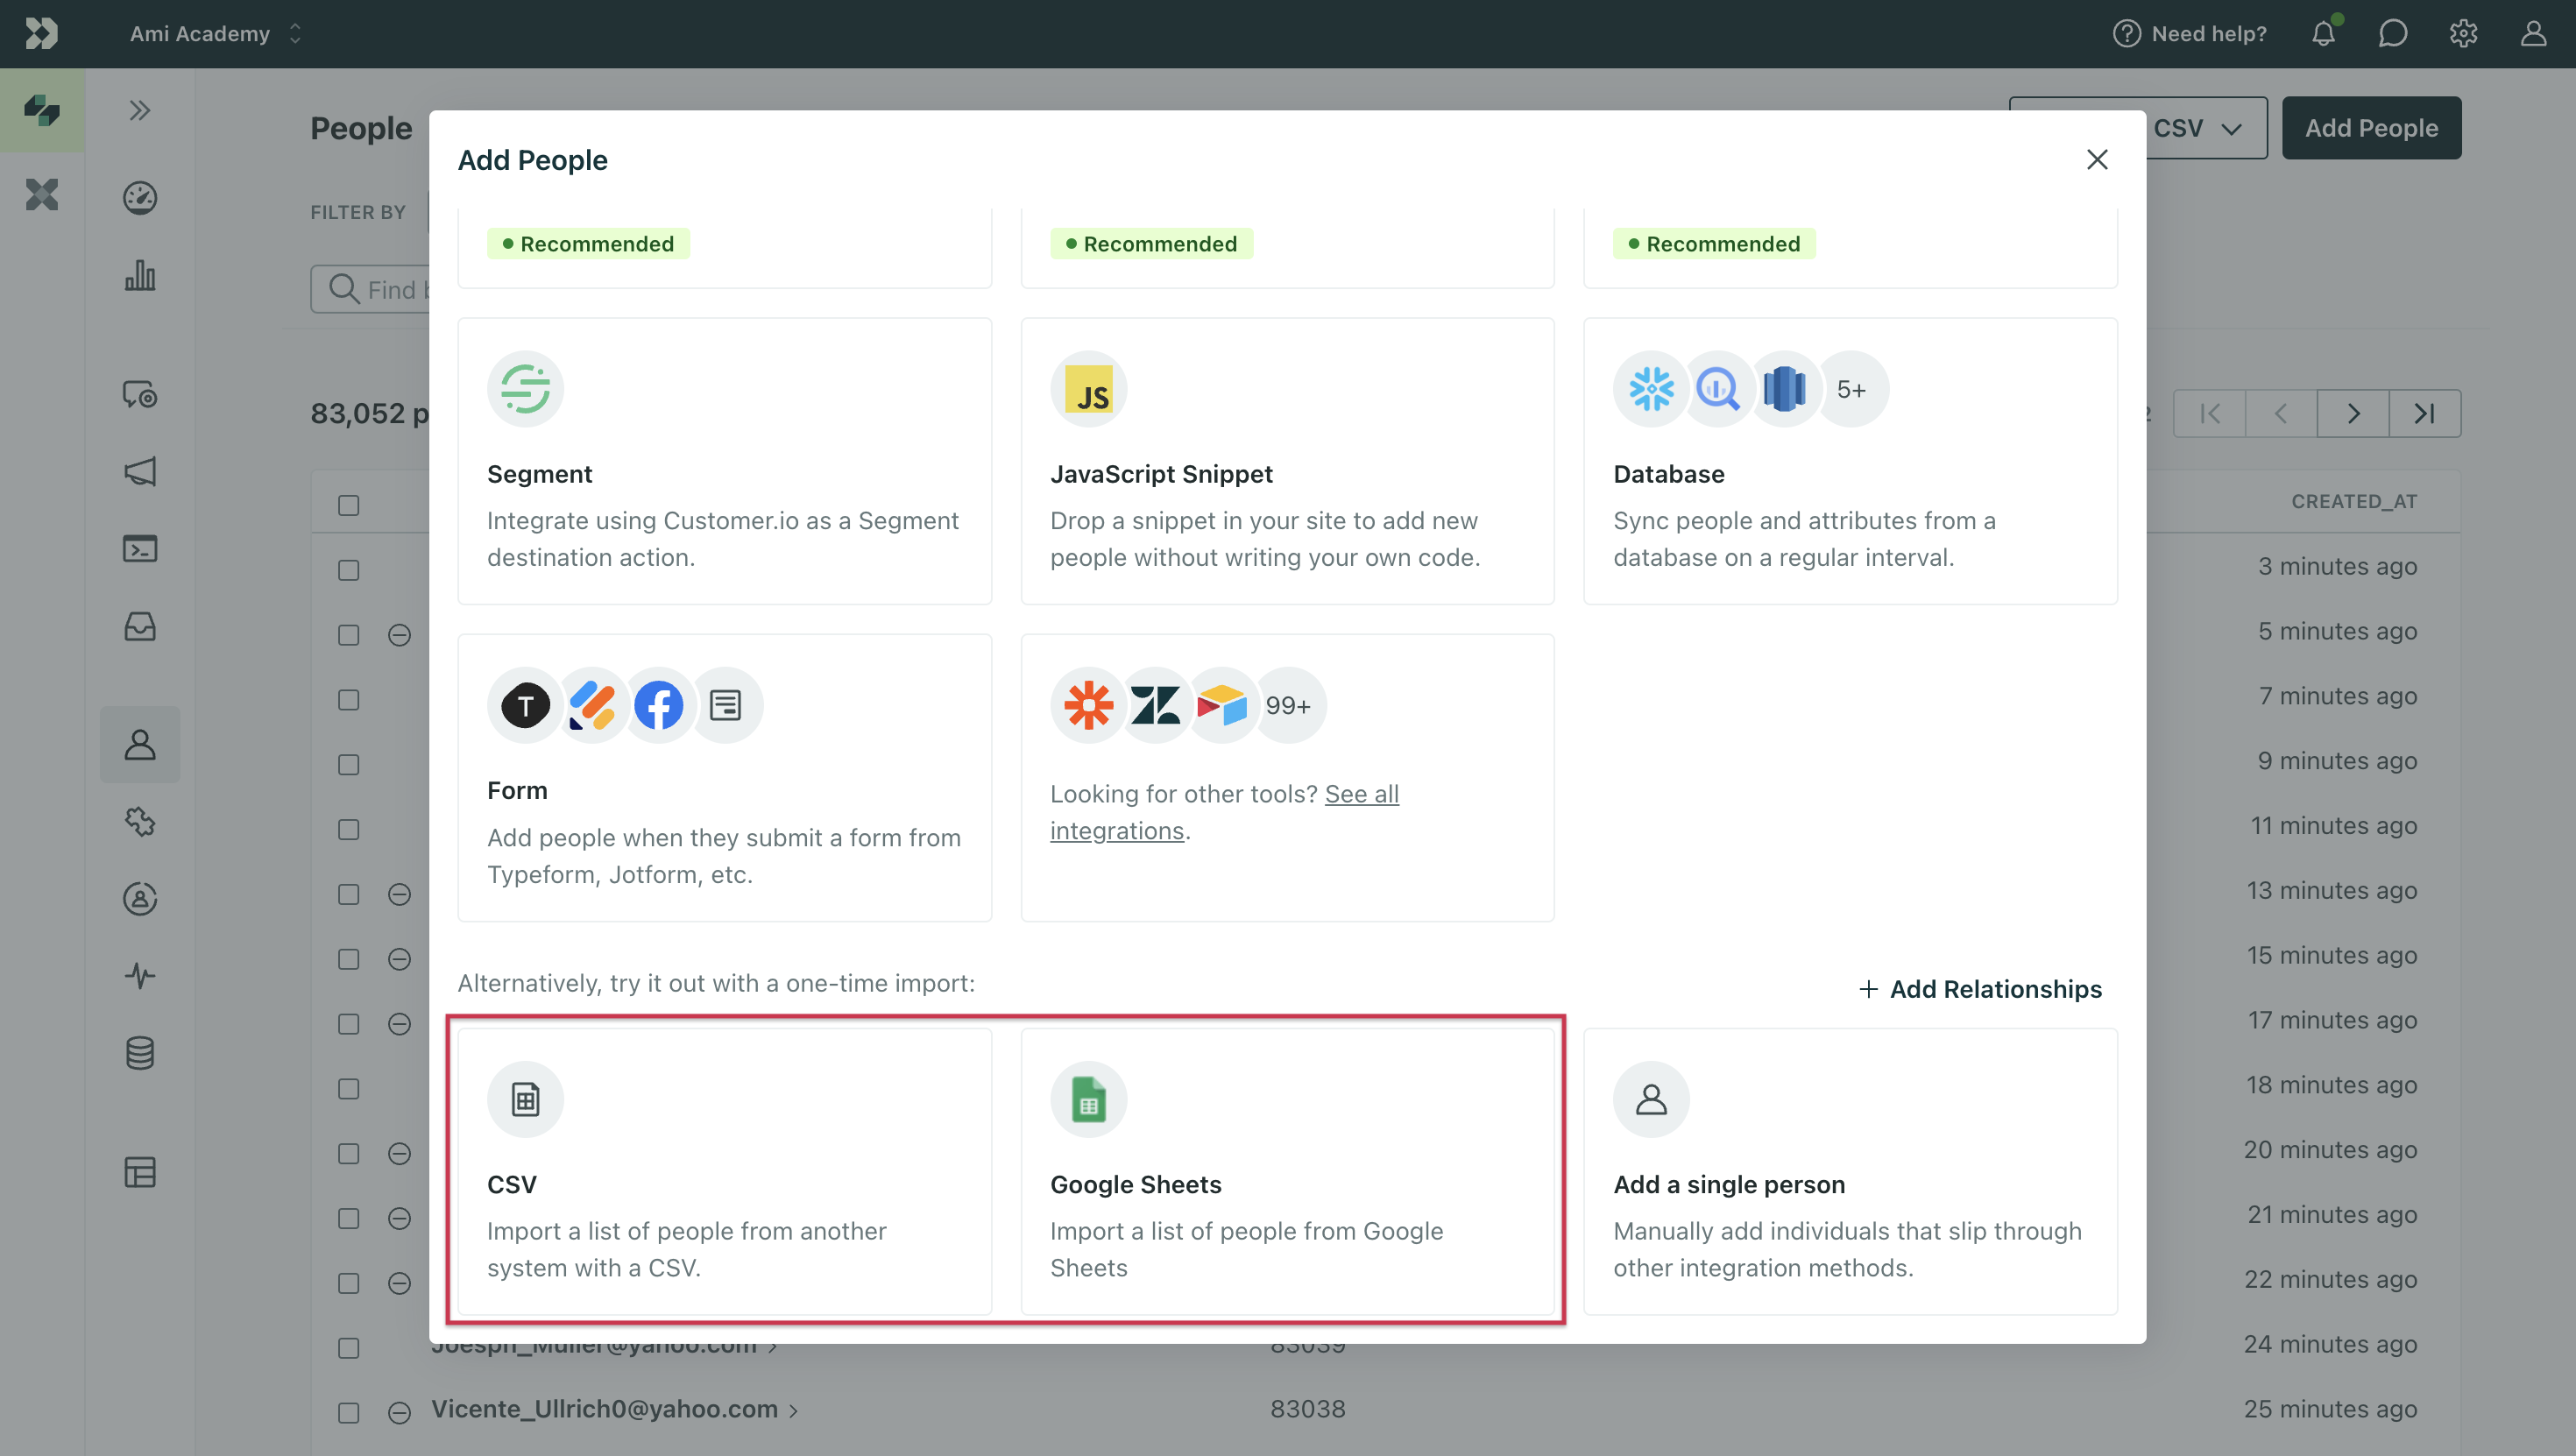Image resolution: width=2576 pixels, height=1456 pixels.
Task: Click the Need help? link
Action: pos(2189,33)
